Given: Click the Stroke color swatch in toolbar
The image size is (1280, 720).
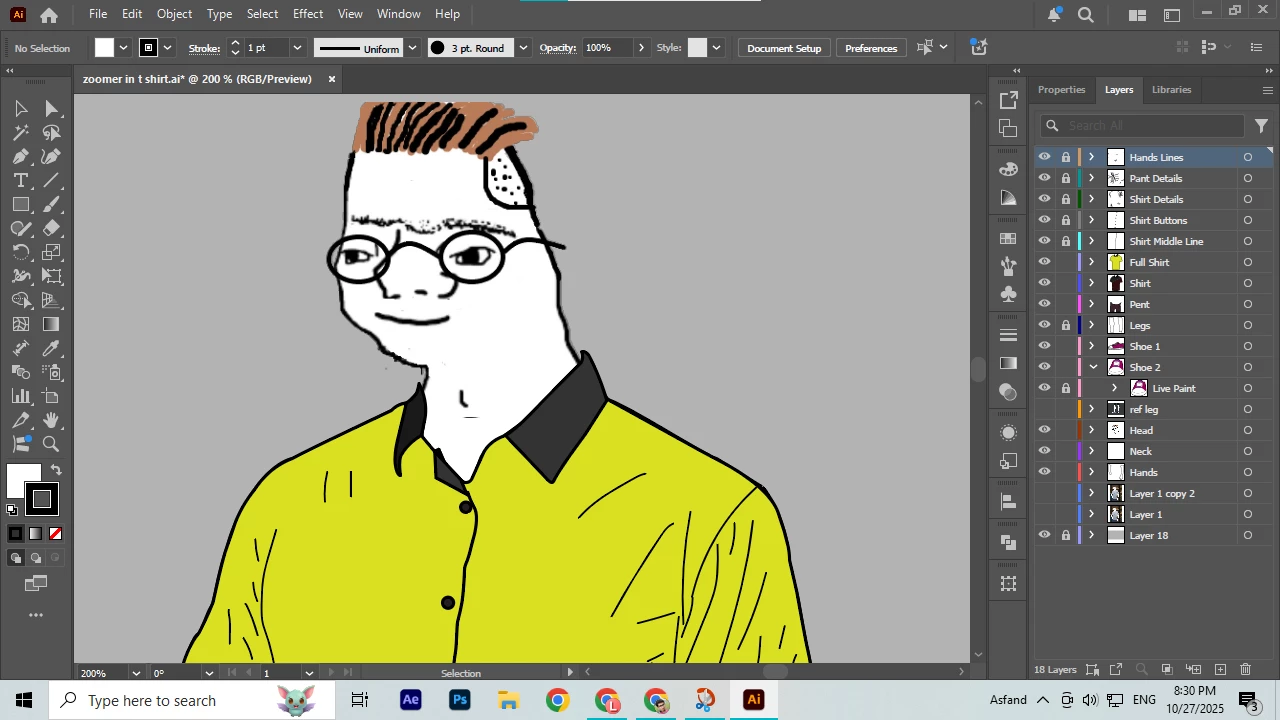Looking at the screenshot, I should click(x=42, y=499).
